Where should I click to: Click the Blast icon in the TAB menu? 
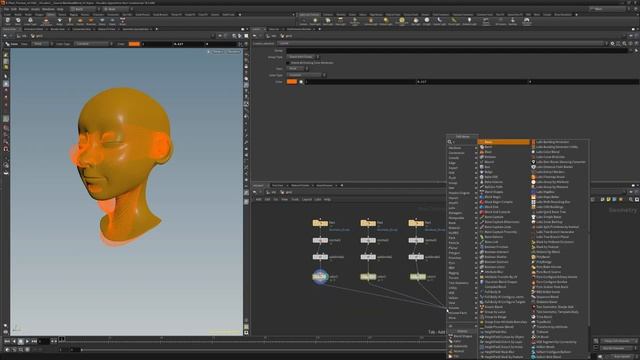point(482,152)
